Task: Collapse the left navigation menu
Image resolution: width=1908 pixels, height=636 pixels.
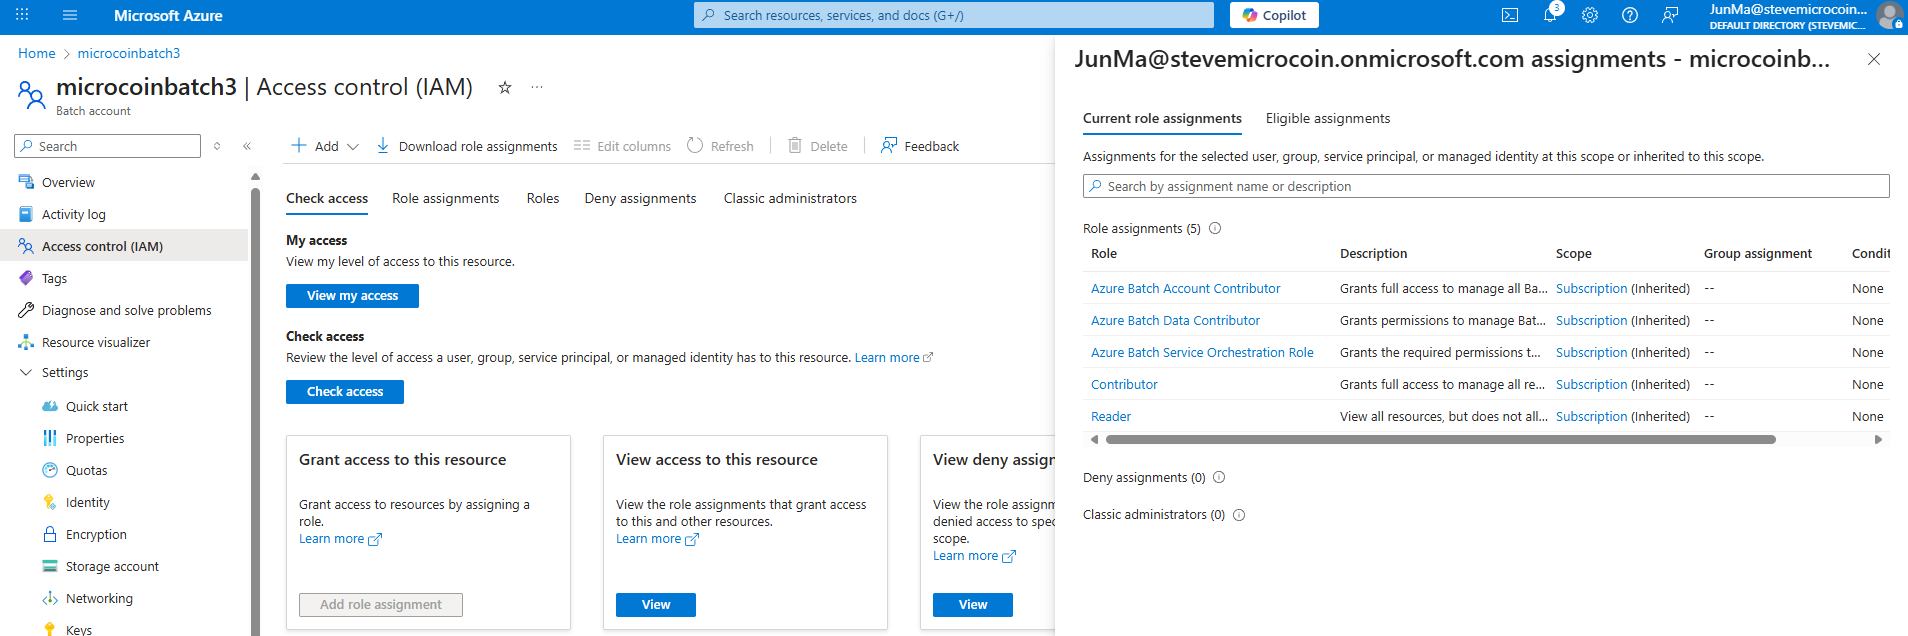Action: click(x=247, y=146)
